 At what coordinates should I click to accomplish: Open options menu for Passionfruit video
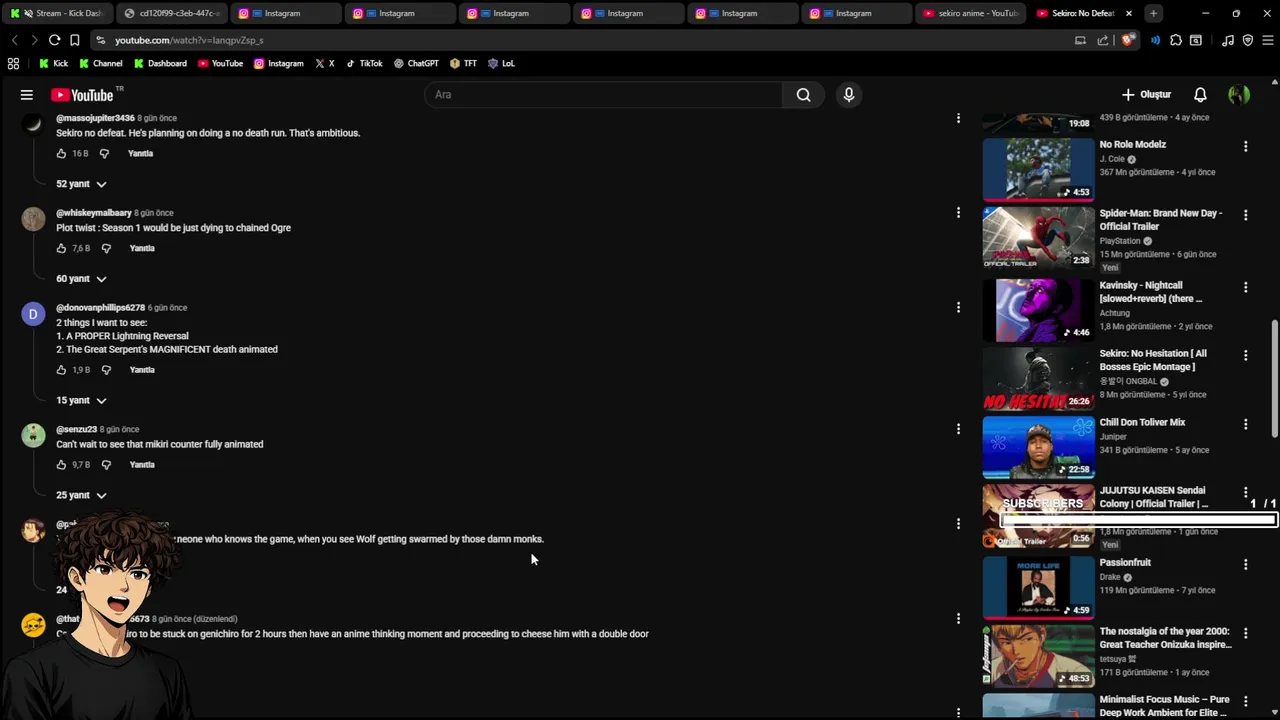point(1245,564)
